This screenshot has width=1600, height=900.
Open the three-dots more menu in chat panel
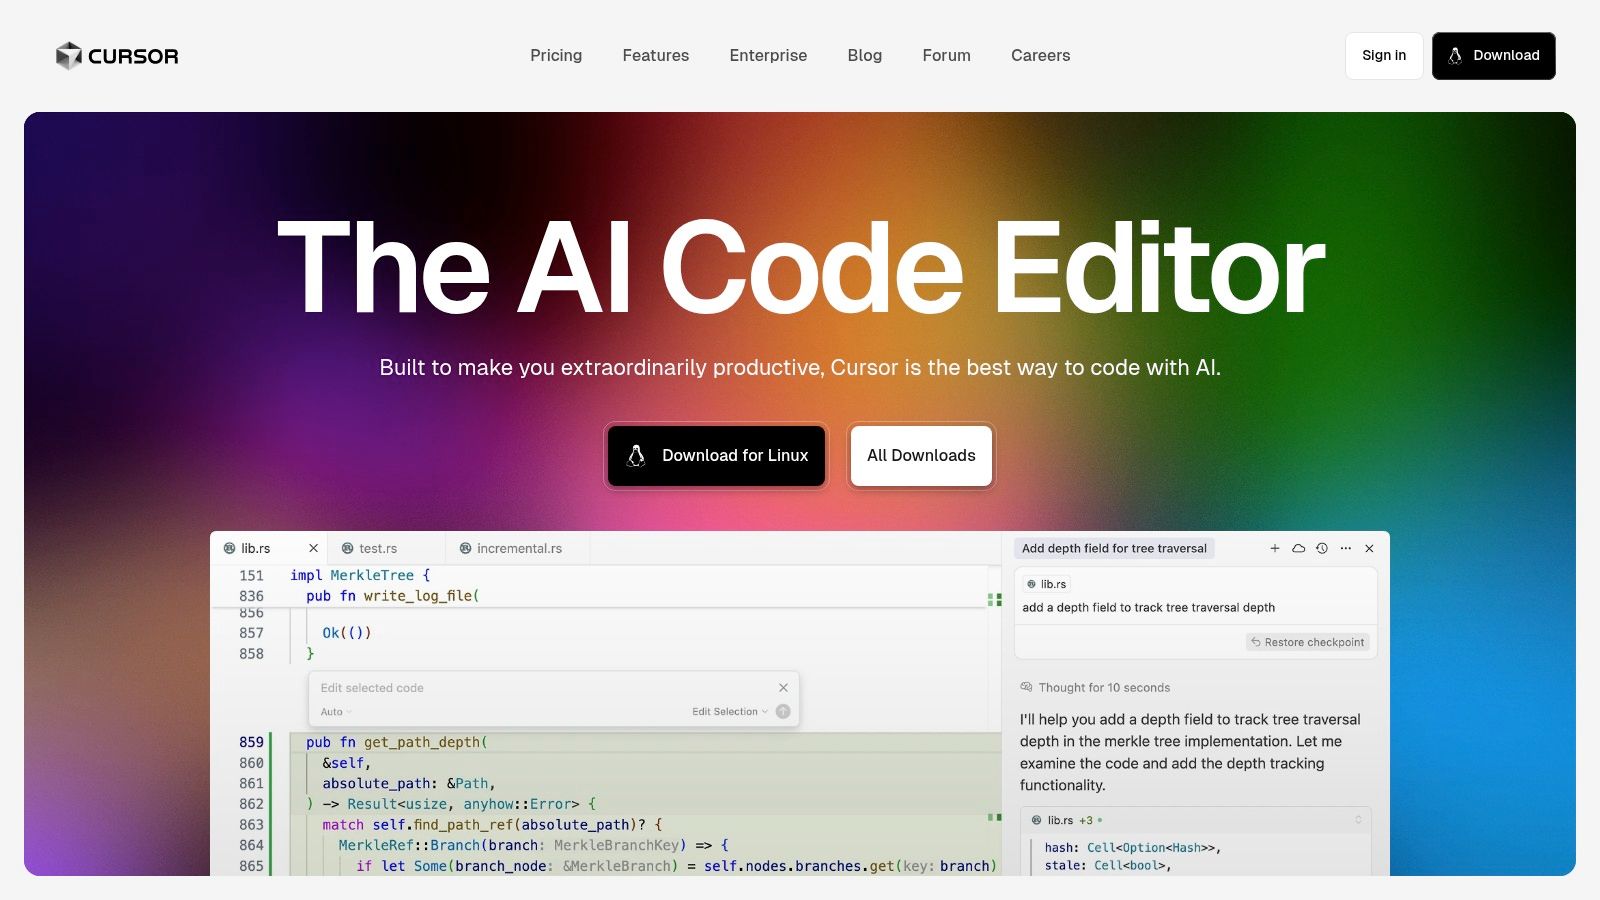(1346, 548)
